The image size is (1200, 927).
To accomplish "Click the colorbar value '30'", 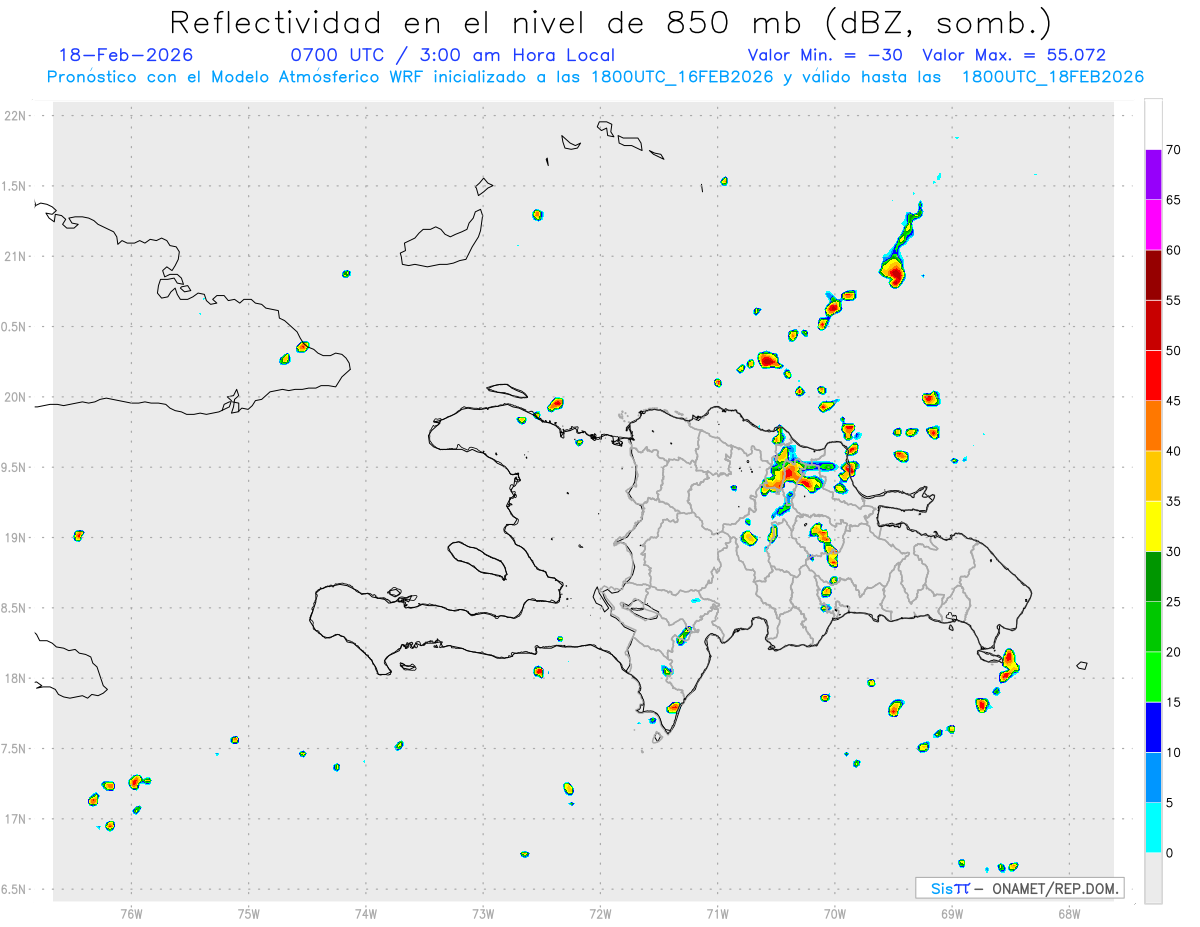I will [1173, 552].
